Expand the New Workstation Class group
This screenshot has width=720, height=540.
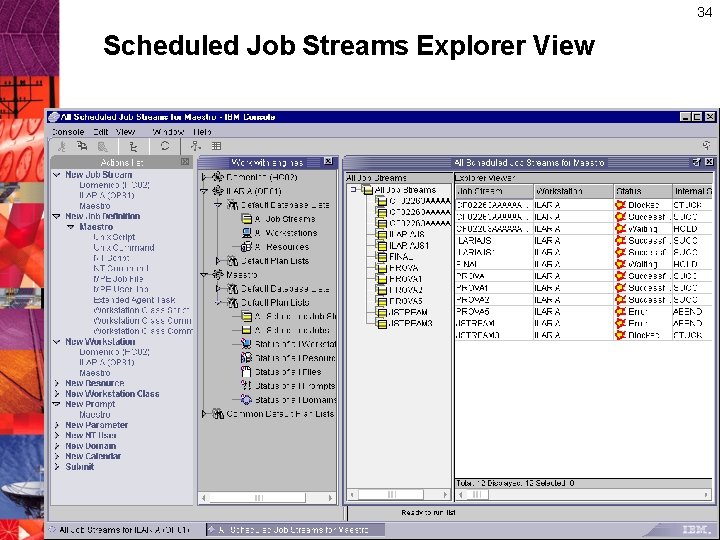(x=57, y=394)
